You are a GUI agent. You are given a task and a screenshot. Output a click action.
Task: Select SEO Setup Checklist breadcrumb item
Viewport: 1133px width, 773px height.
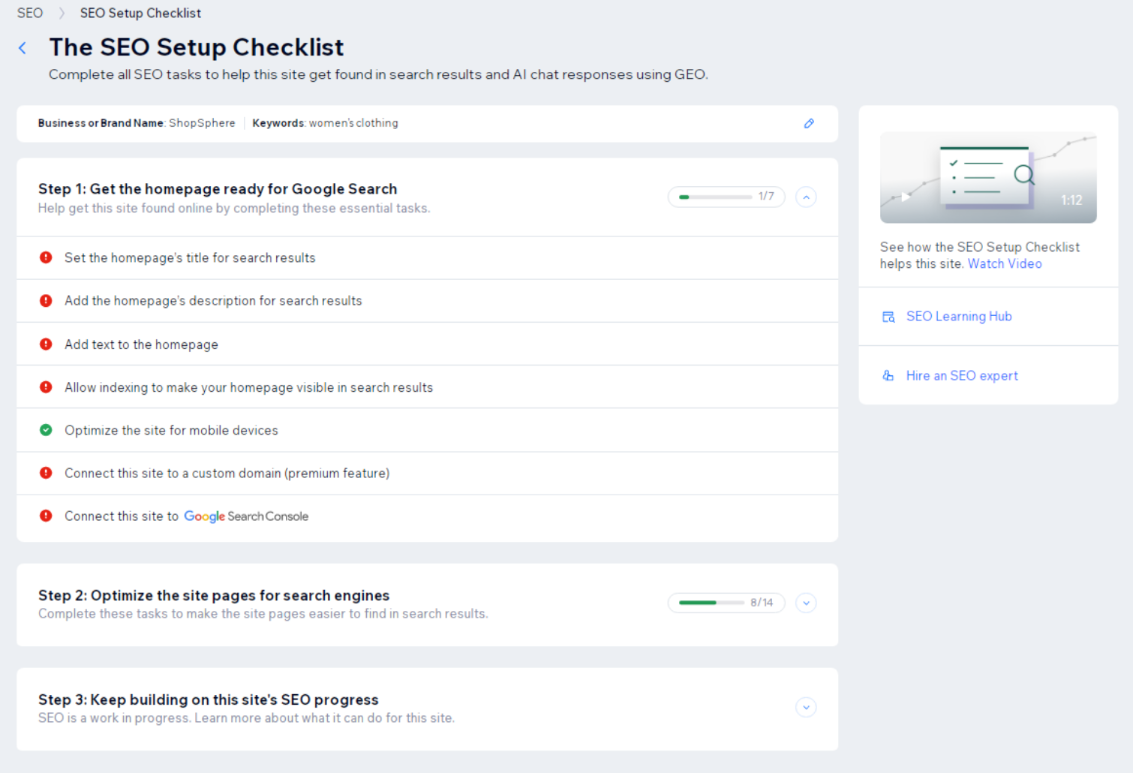coord(140,13)
